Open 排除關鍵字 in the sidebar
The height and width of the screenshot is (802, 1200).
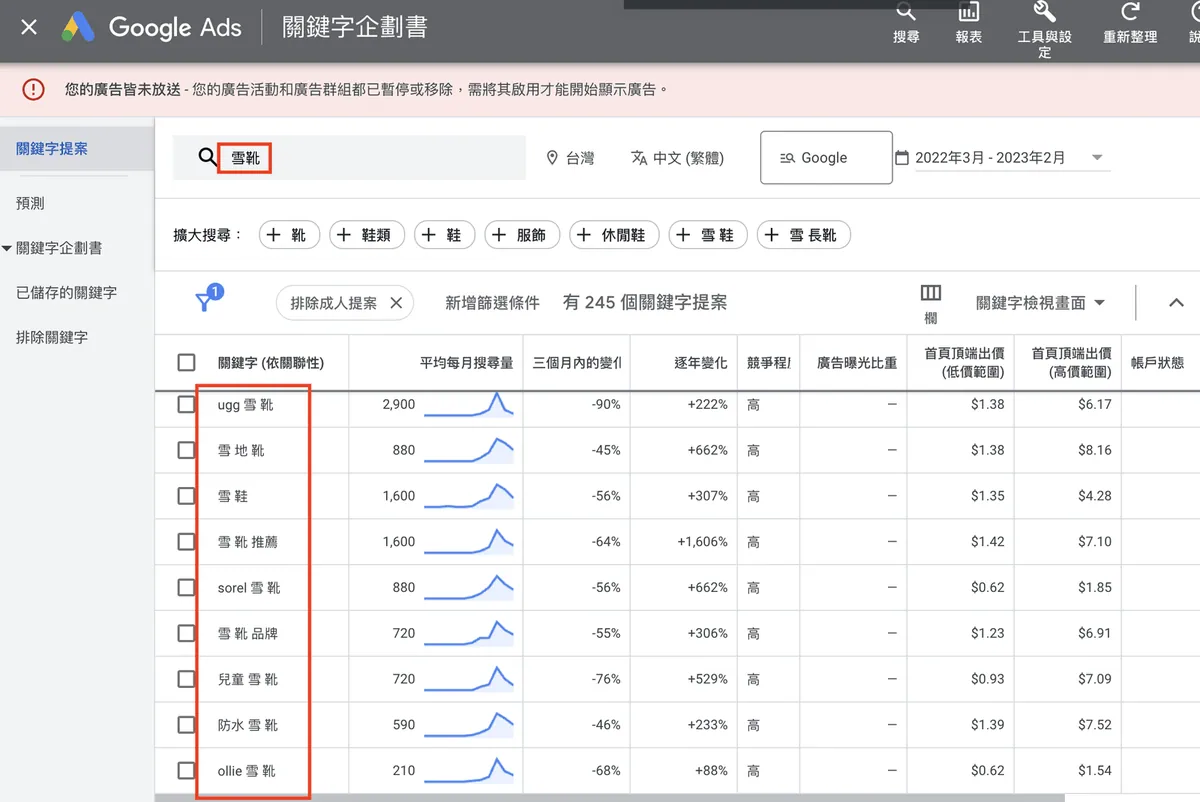52,338
